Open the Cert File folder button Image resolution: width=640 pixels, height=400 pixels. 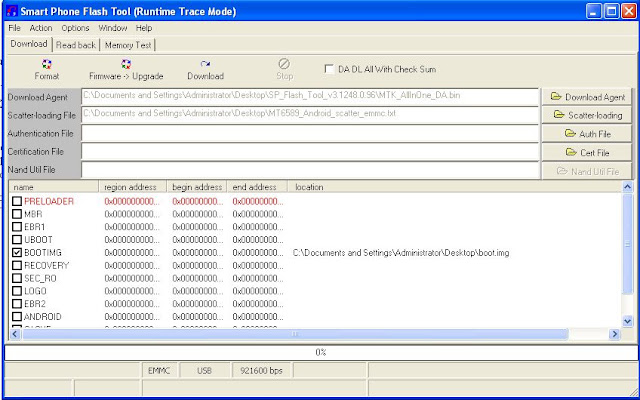[x=587, y=152]
